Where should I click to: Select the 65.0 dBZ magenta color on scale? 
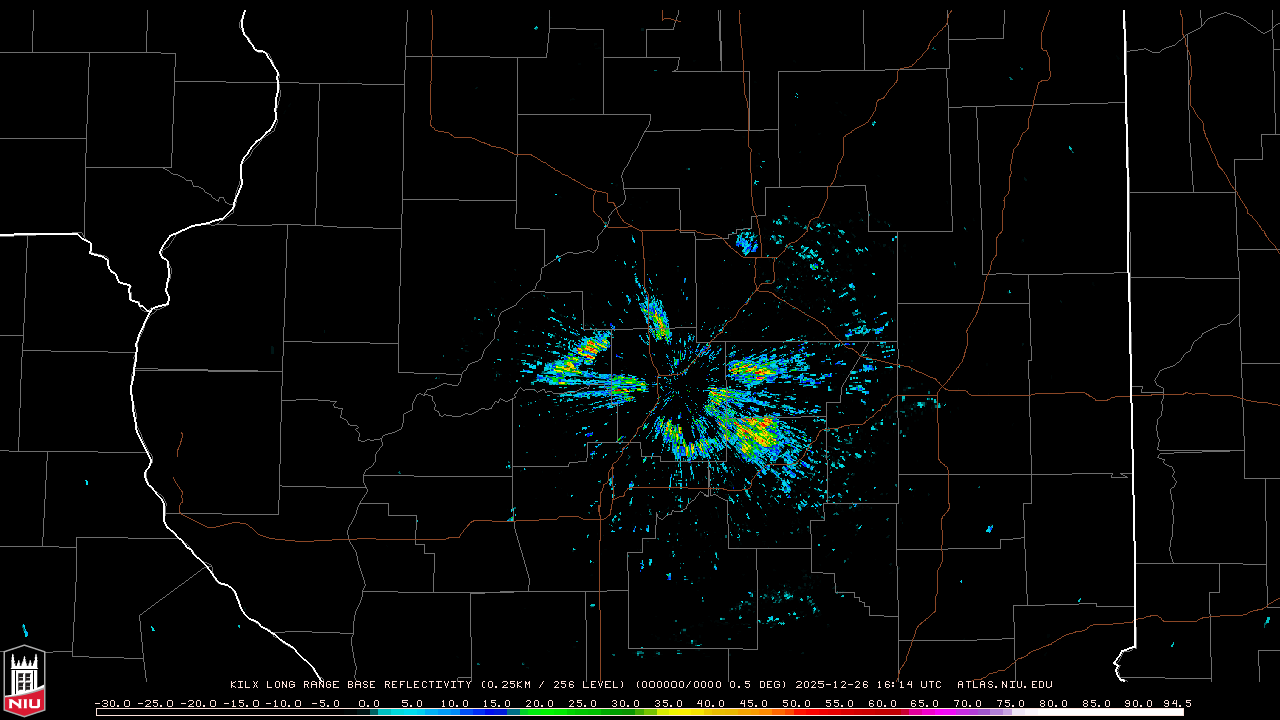point(925,712)
